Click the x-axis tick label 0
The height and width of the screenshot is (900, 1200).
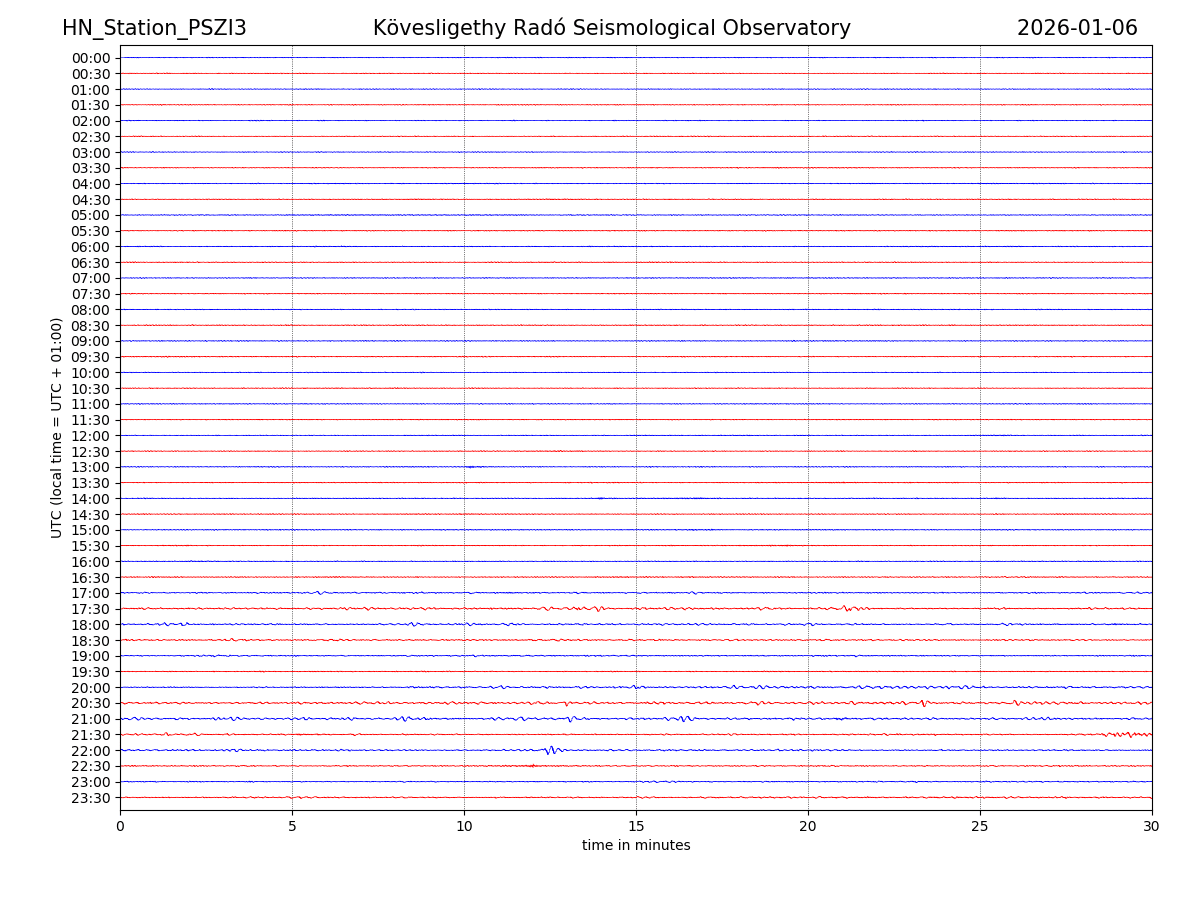tap(120, 826)
